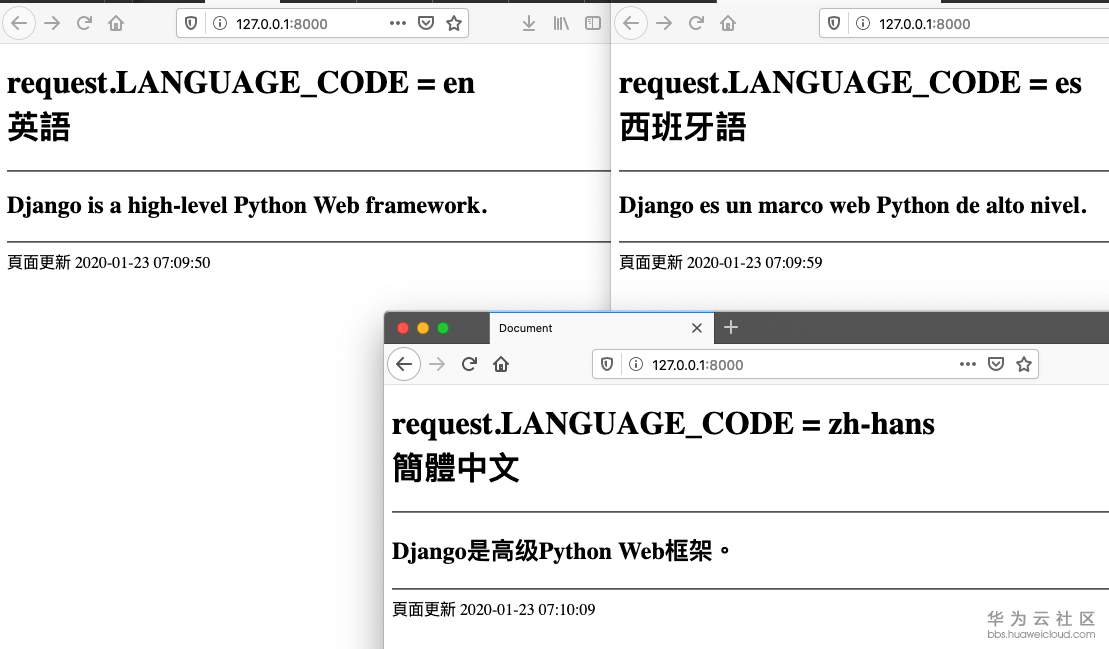Click timestamp '2020-01-23 07:09:59'

pos(755,262)
